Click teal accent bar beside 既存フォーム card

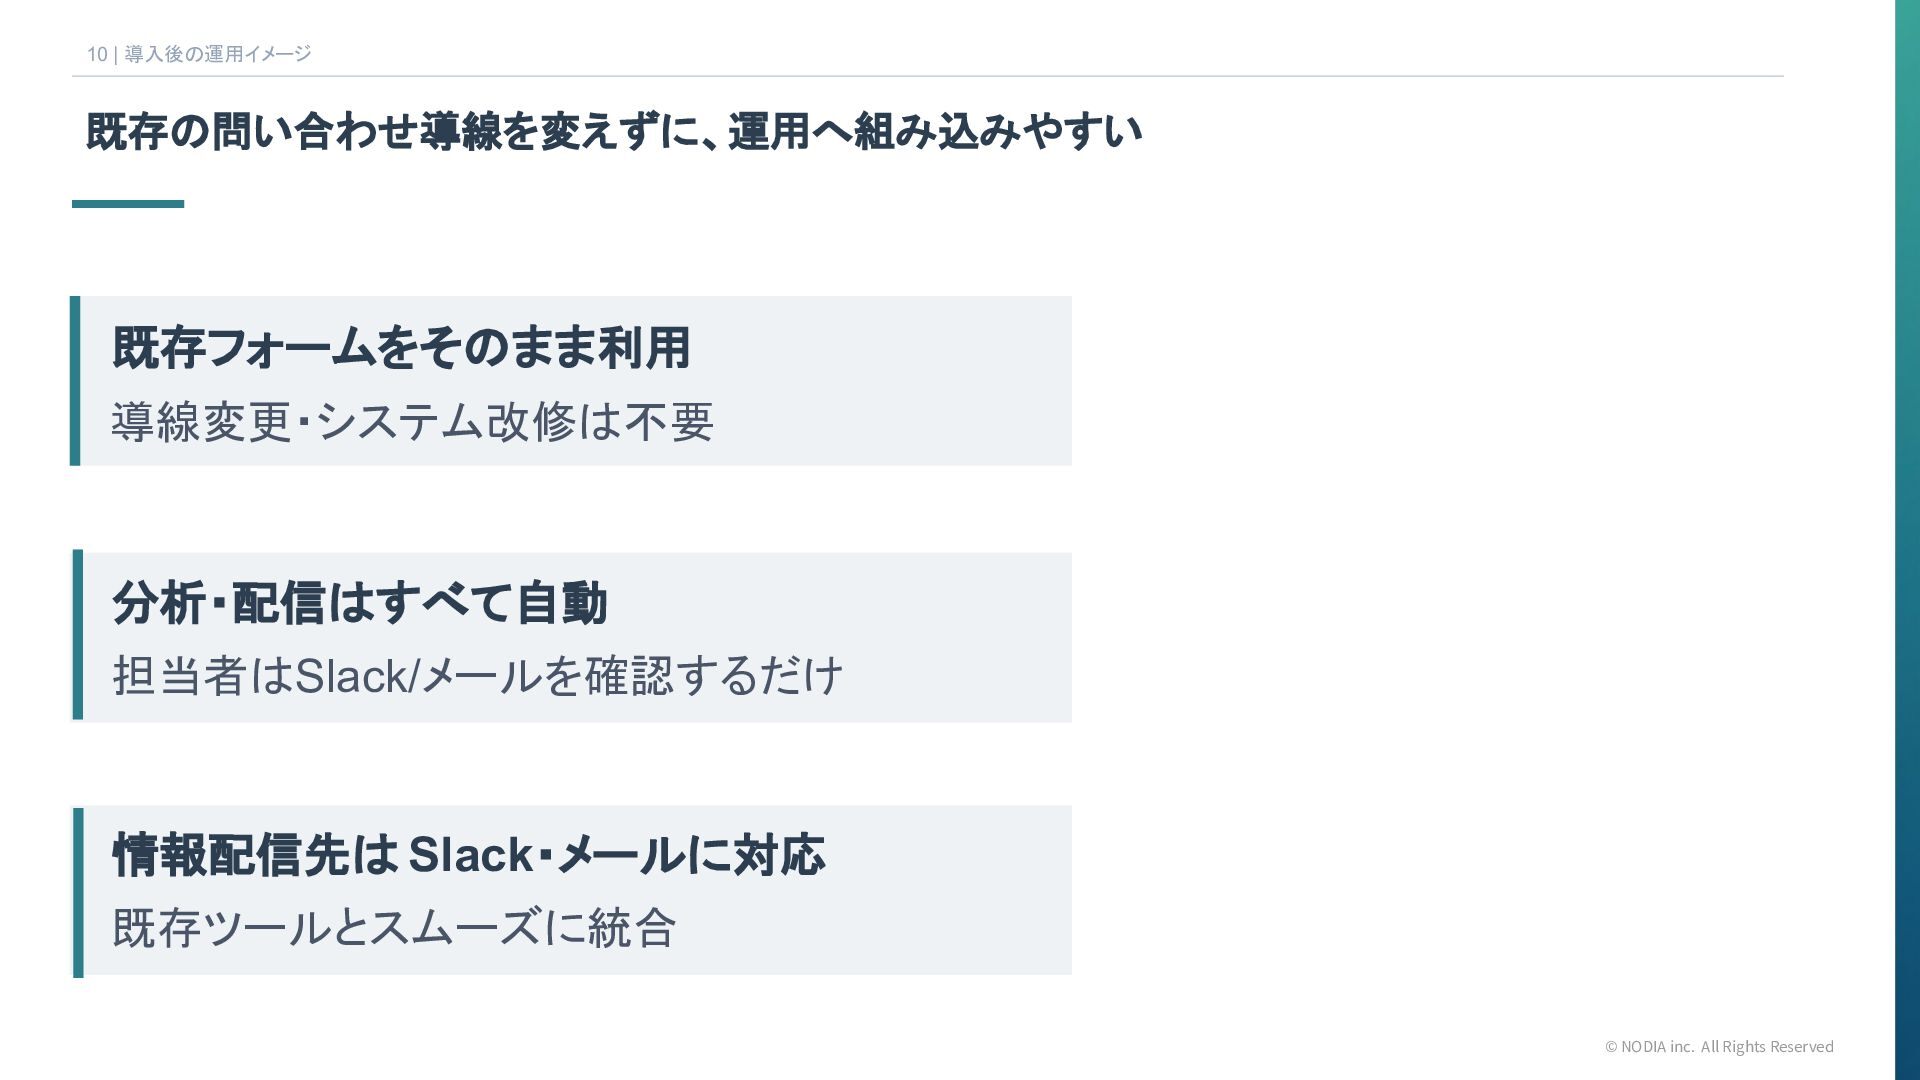(75, 381)
